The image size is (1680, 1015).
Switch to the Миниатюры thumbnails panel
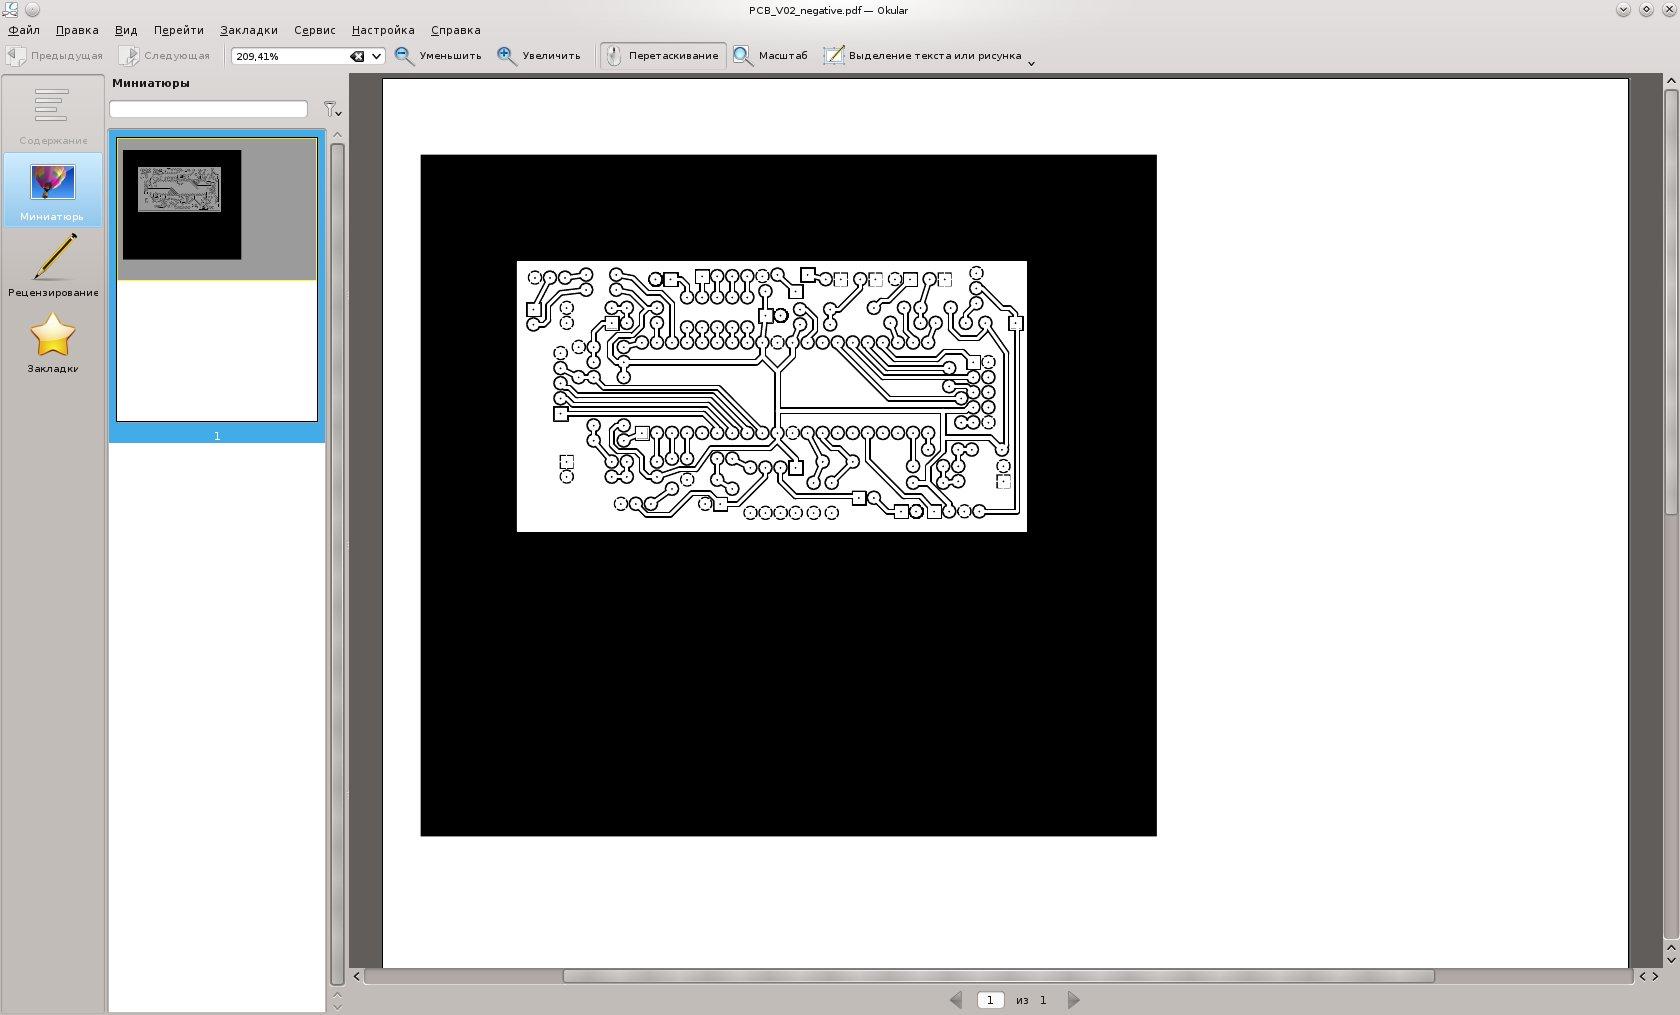click(53, 190)
